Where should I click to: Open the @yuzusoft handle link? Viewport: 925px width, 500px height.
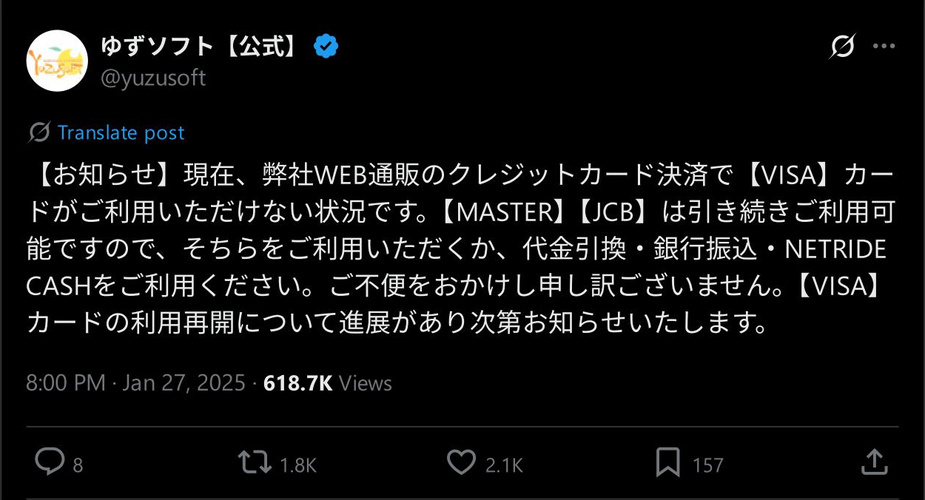click(x=153, y=78)
